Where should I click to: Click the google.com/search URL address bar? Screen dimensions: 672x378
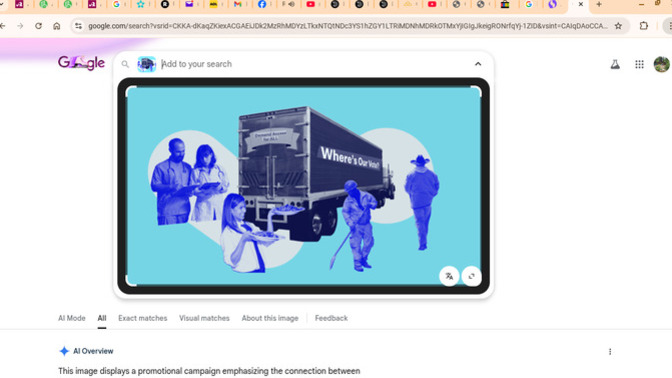348,26
